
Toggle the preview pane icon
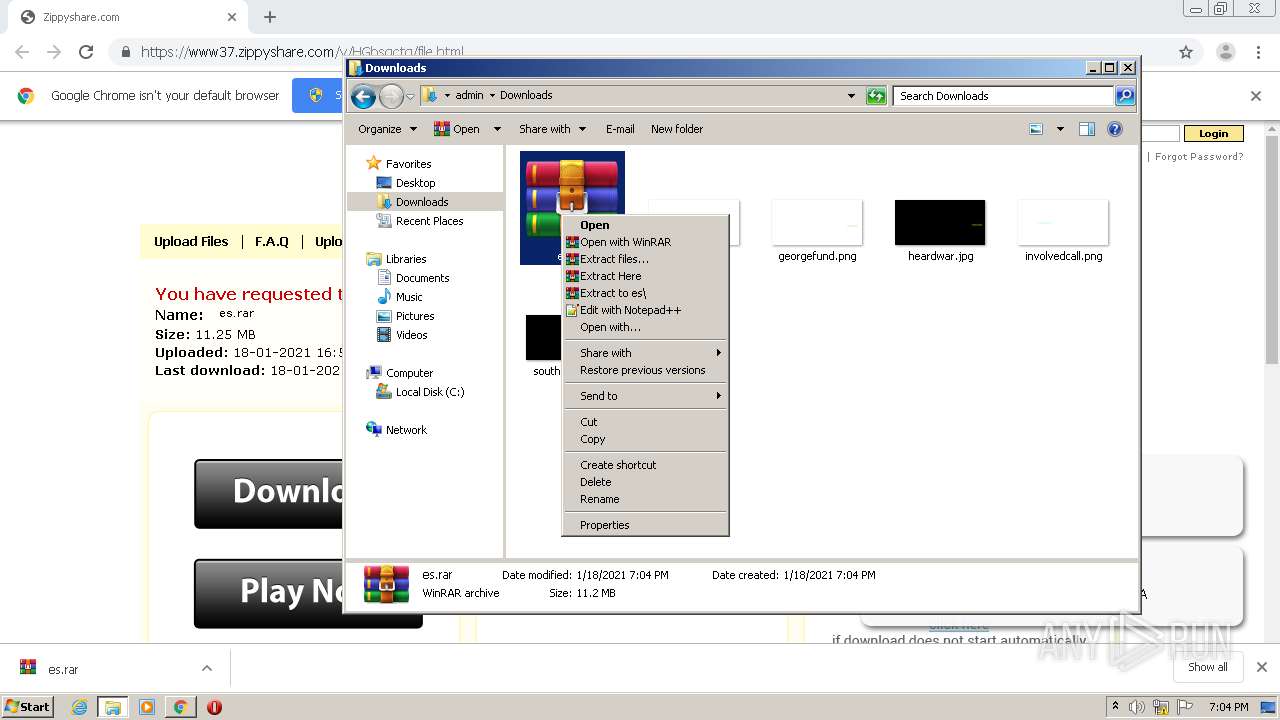click(x=1087, y=129)
